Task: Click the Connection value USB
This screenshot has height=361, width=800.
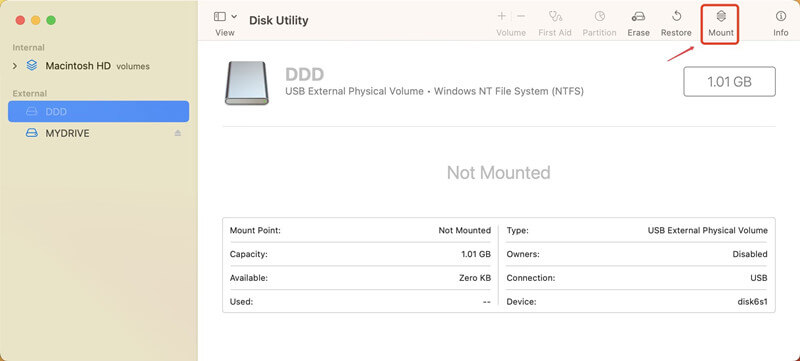Action: [x=759, y=278]
